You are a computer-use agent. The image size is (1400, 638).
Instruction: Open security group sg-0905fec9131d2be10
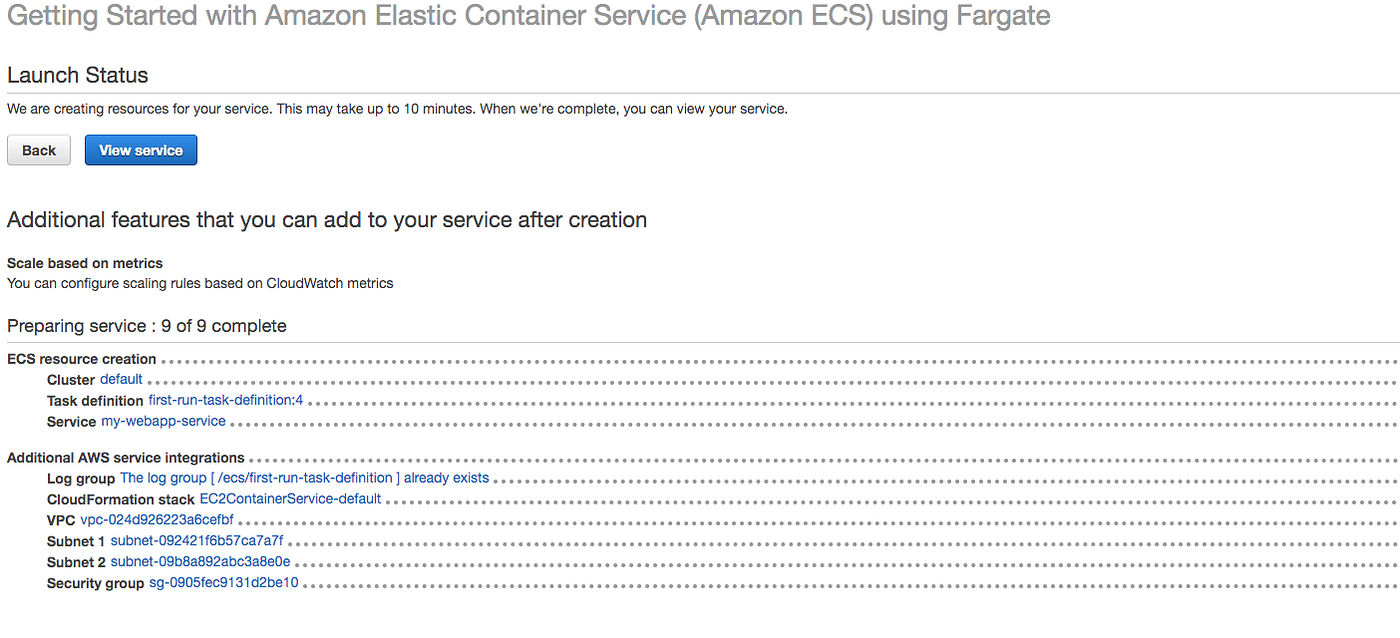(223, 583)
